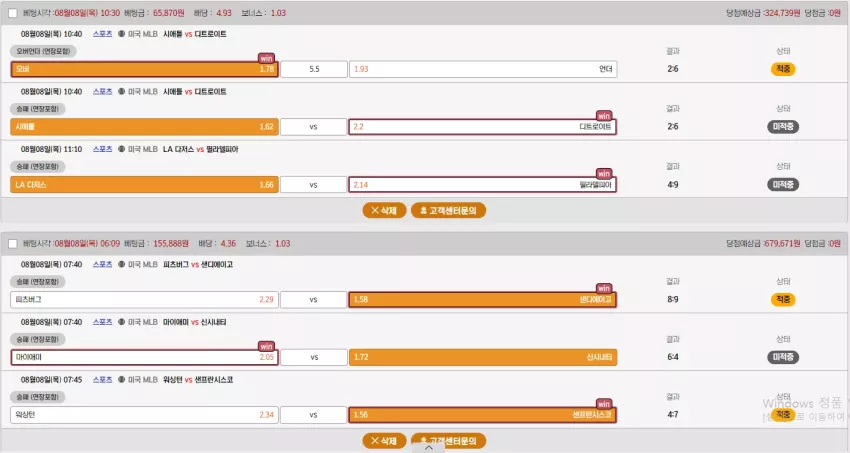The image size is (850, 453).
Task: Open the 스포츠 link for 피츠버그 vs 샌디에이고
Action: tap(102, 264)
